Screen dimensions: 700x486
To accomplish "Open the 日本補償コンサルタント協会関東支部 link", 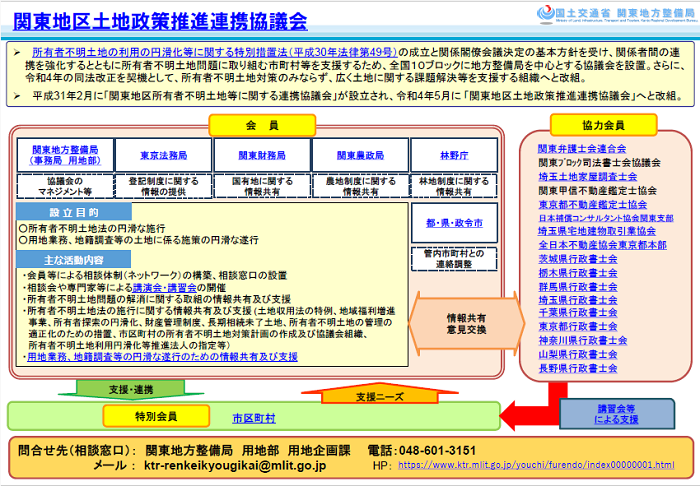I will point(606,218).
